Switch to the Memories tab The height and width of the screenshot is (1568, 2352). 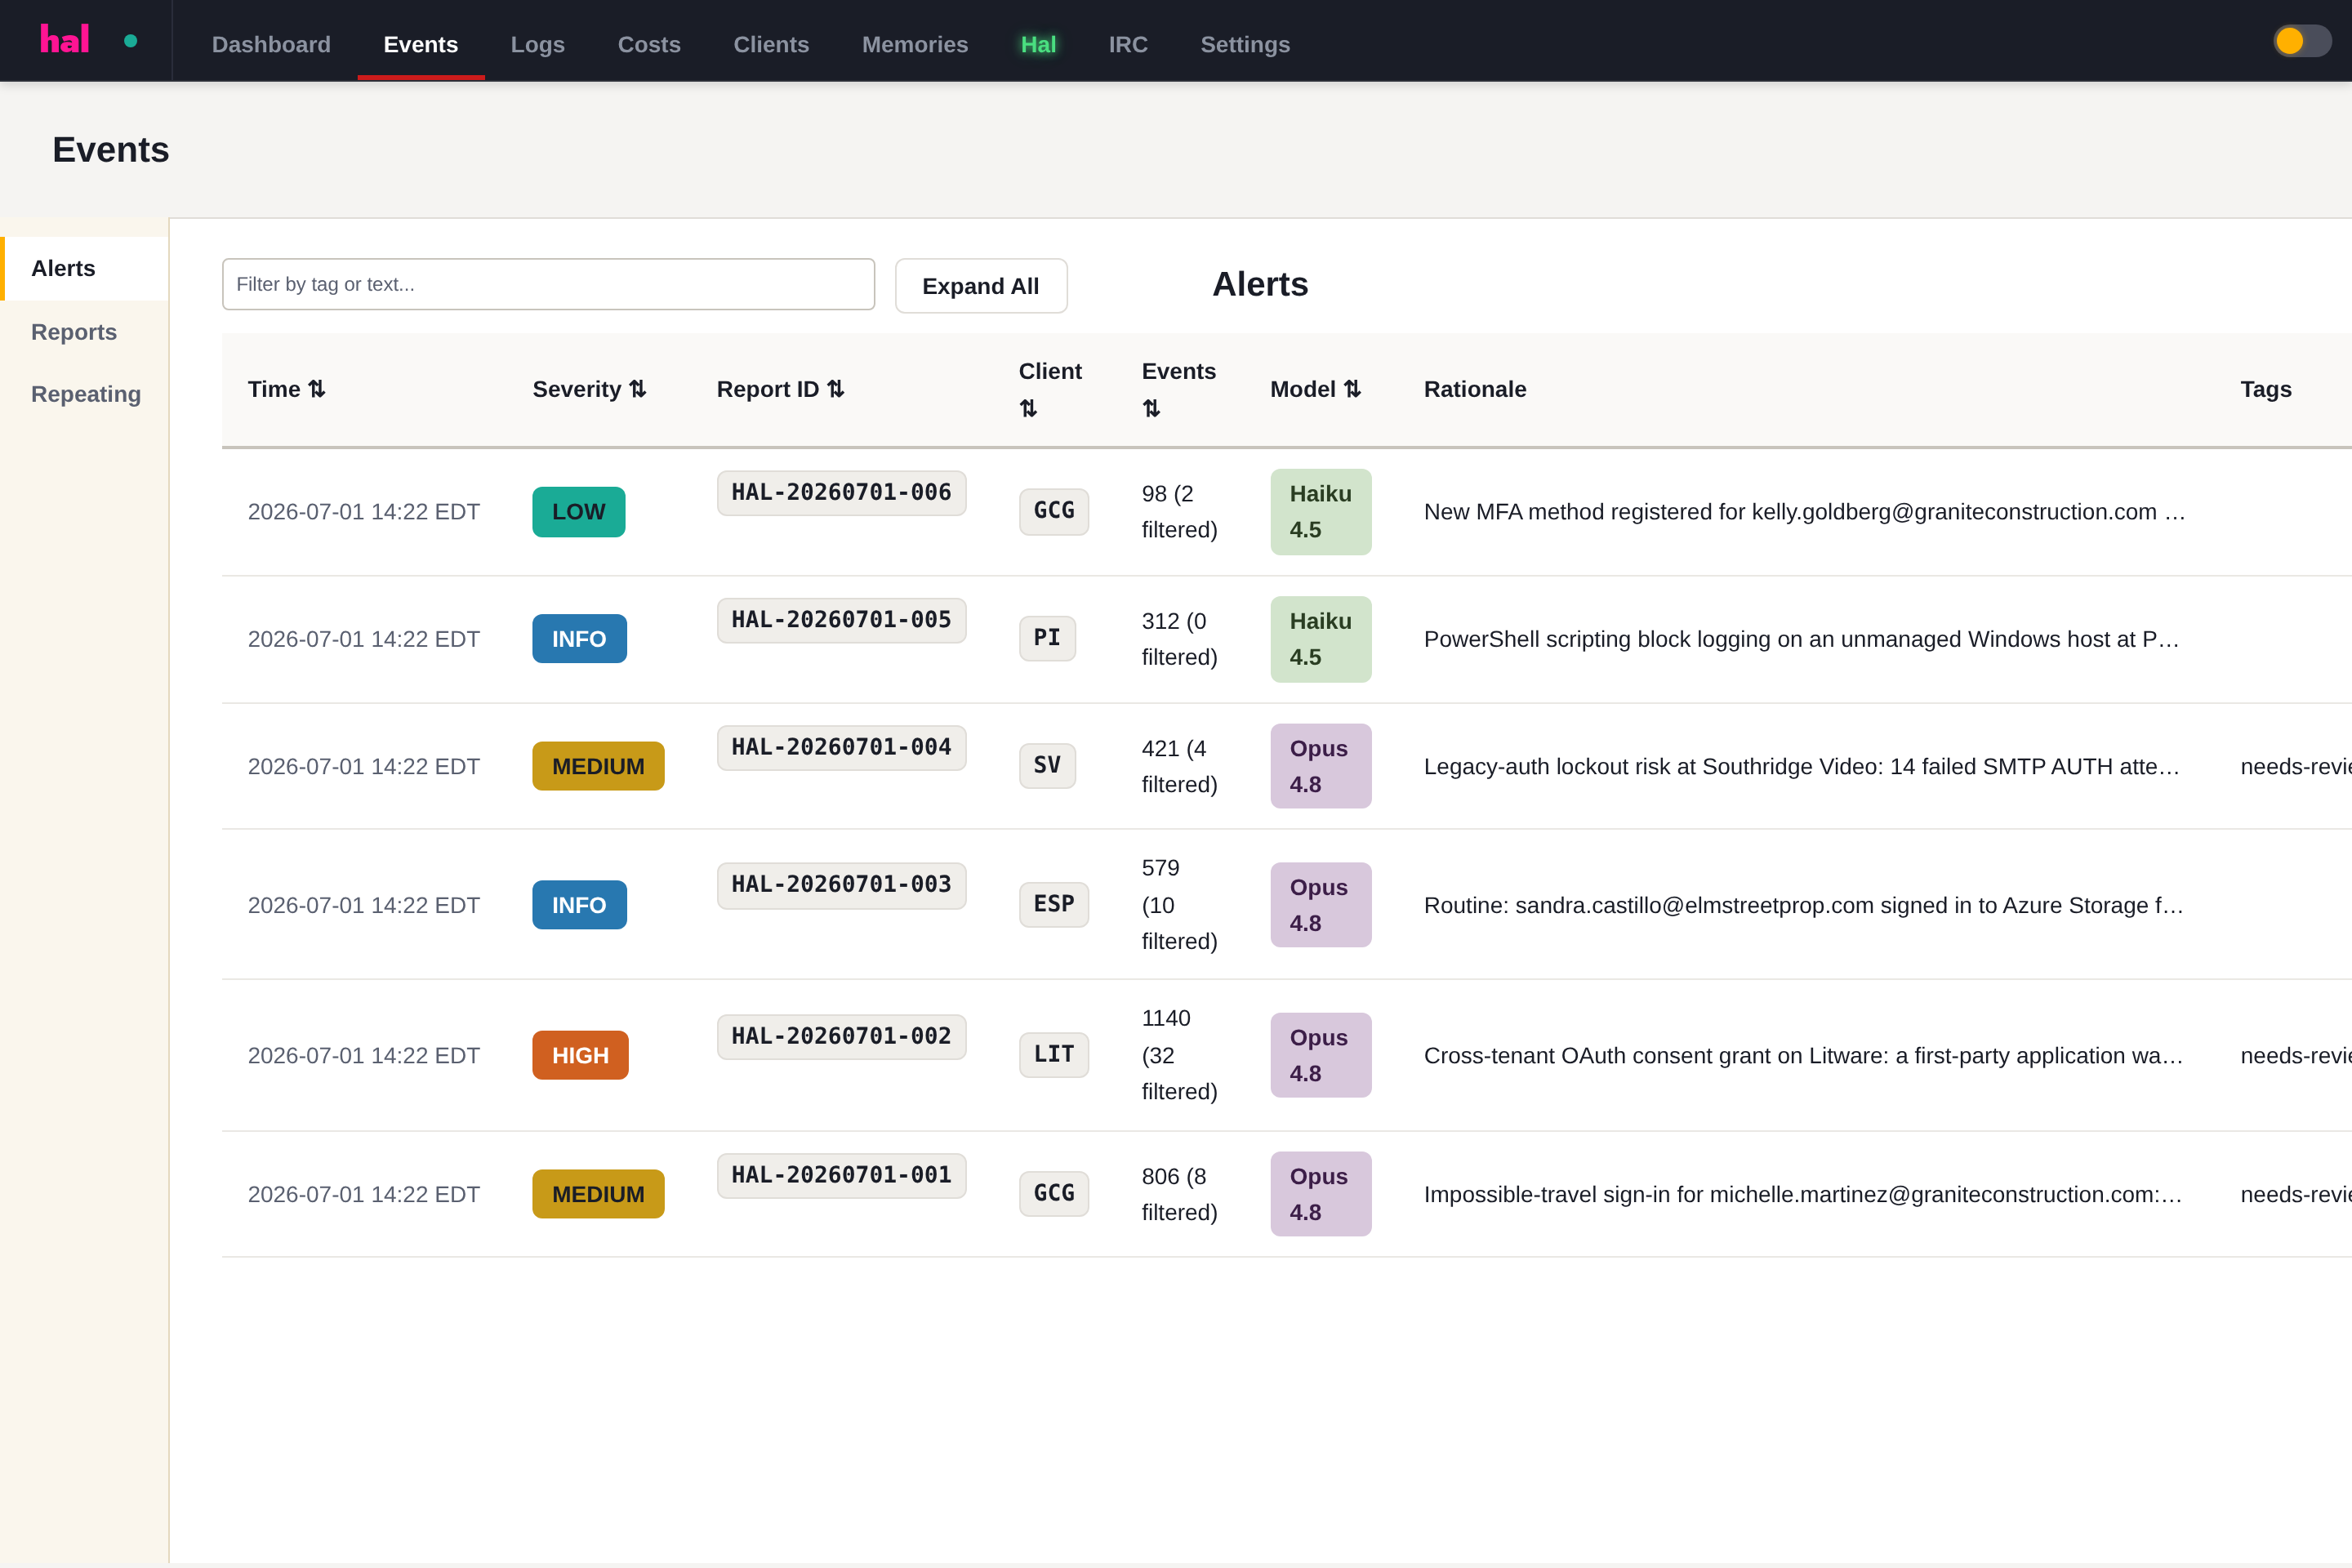point(914,44)
